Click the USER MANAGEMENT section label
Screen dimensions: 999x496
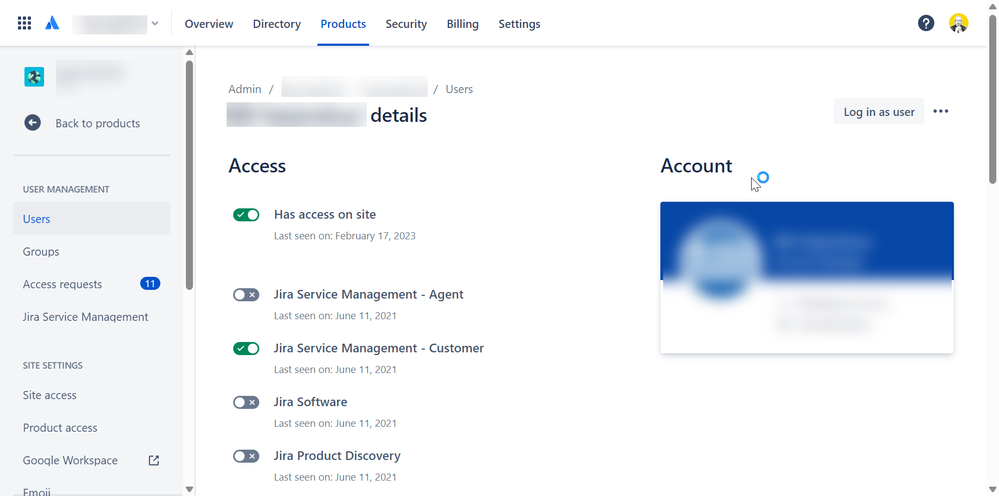point(66,189)
